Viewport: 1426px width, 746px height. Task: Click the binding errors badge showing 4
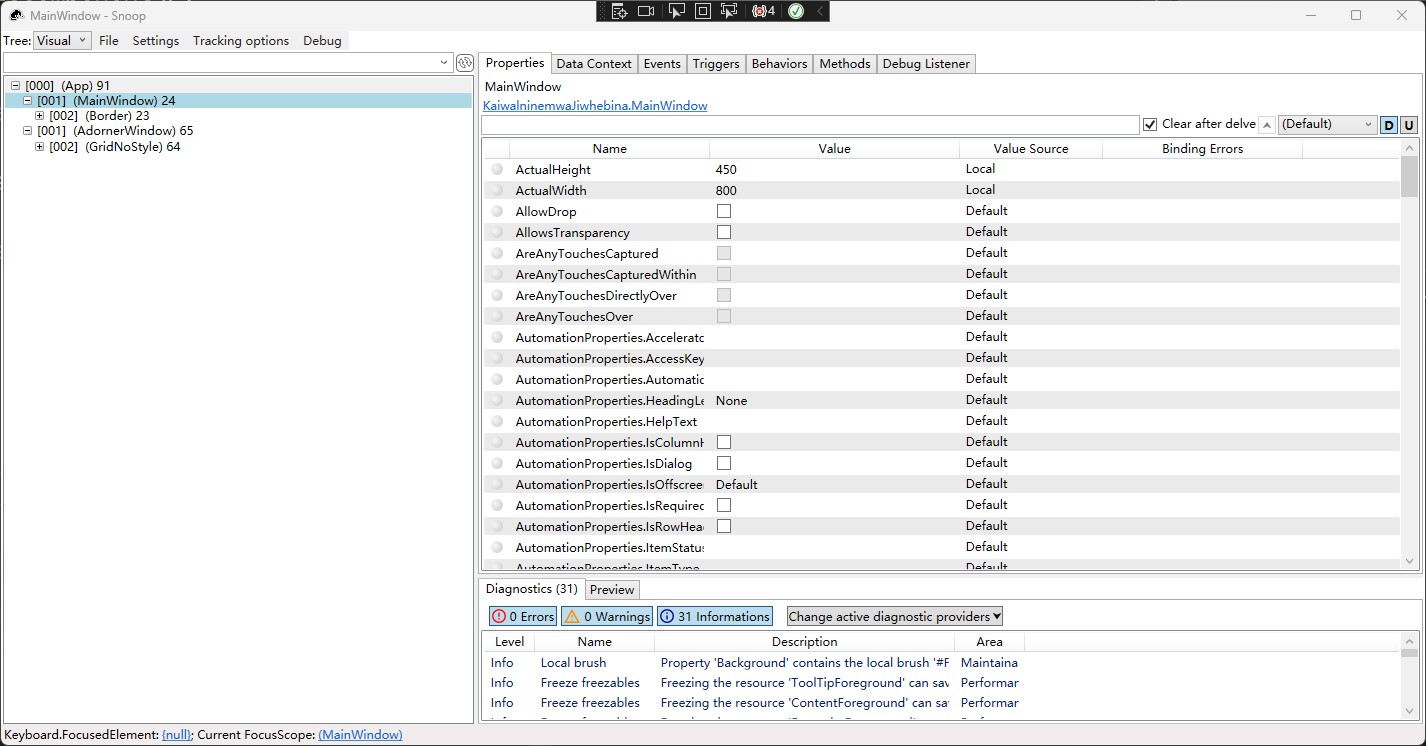pos(762,11)
